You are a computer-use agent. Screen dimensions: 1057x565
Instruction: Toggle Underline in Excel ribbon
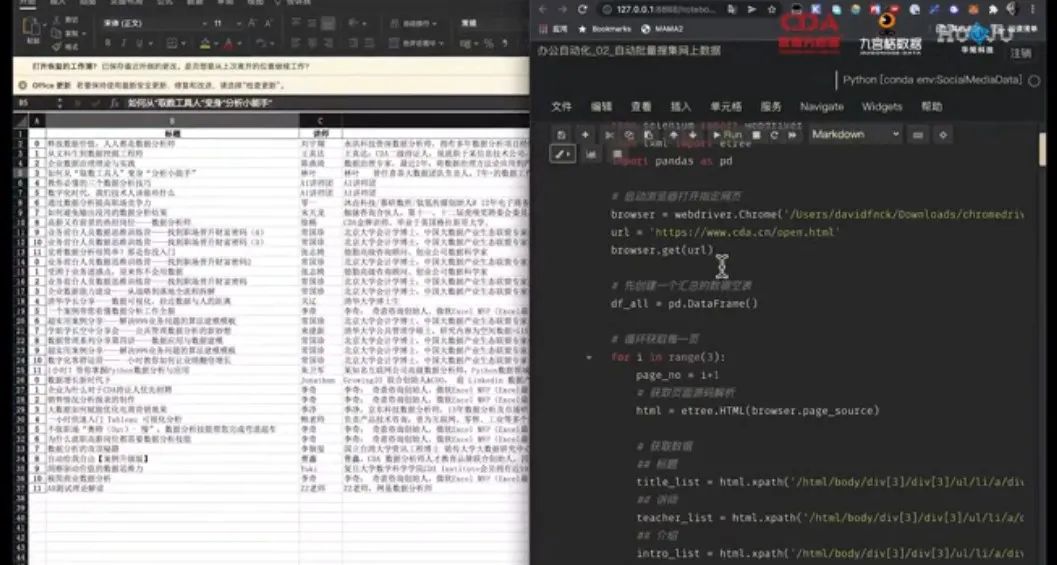point(141,43)
